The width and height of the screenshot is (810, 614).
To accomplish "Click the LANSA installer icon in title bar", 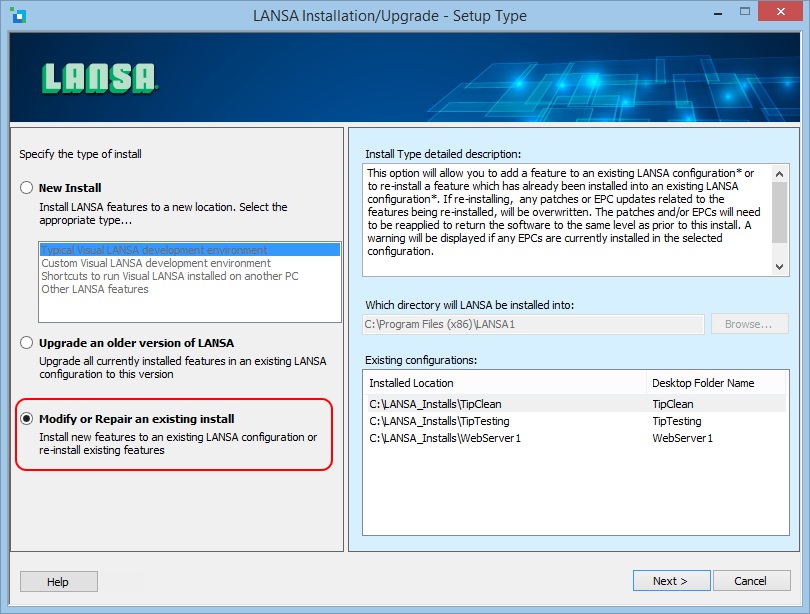I will click(x=18, y=15).
